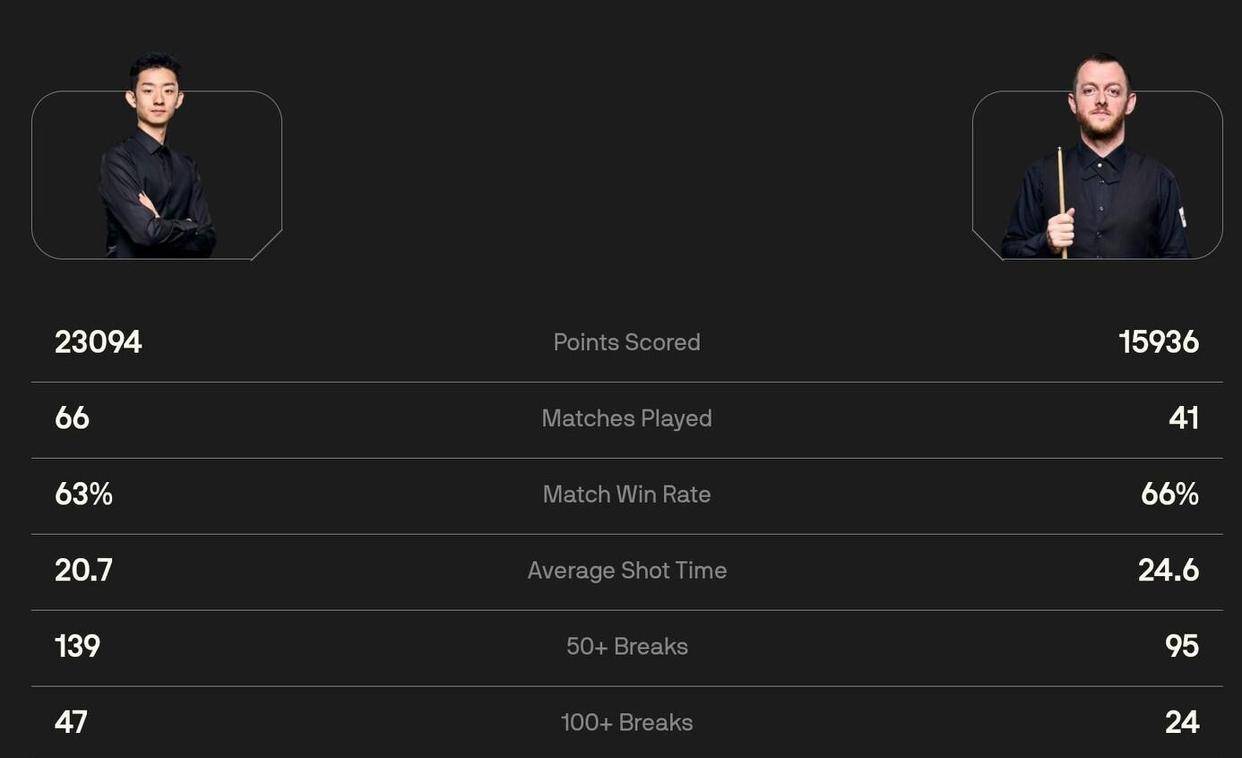Click the 95 value for 50+ breaks
1242x758 pixels.
coord(1181,646)
